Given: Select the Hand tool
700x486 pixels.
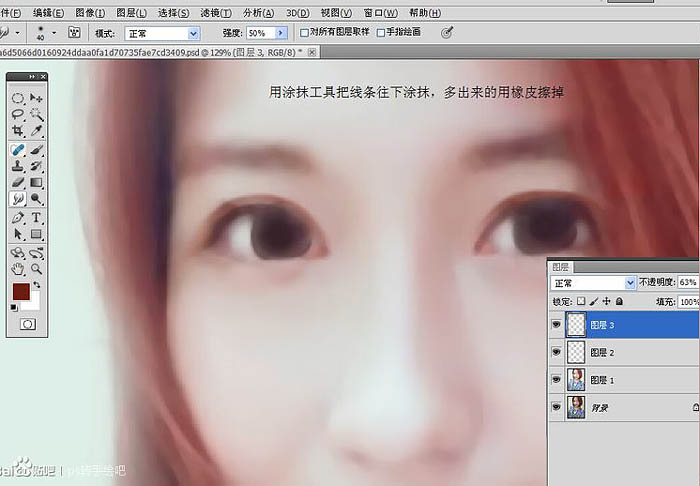Looking at the screenshot, I should click(x=17, y=269).
